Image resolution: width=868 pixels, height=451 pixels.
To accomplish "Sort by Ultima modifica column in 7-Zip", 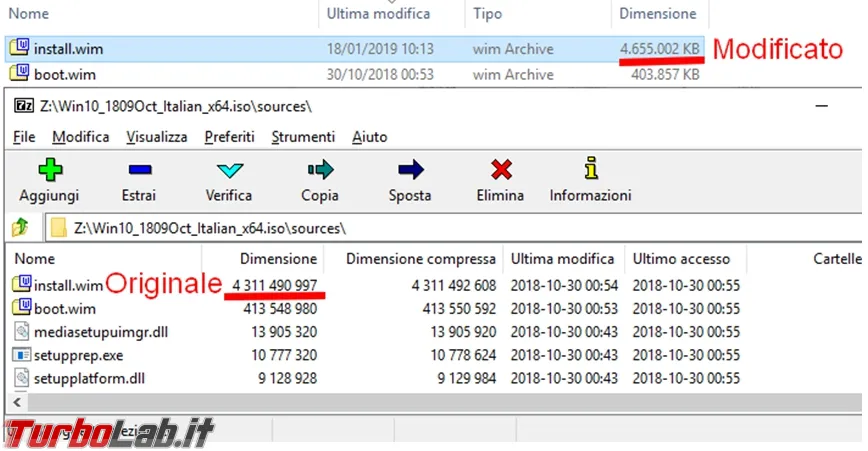I will [x=564, y=258].
